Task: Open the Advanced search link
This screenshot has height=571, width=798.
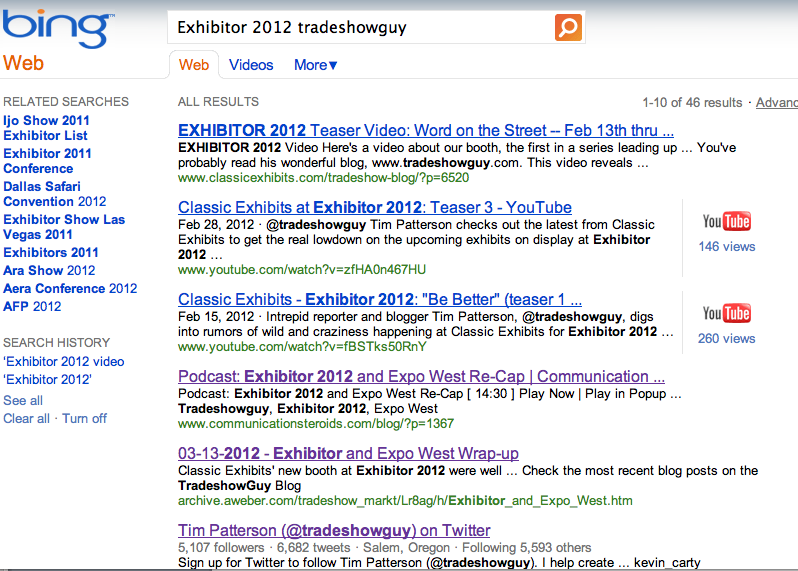Action: (x=777, y=102)
